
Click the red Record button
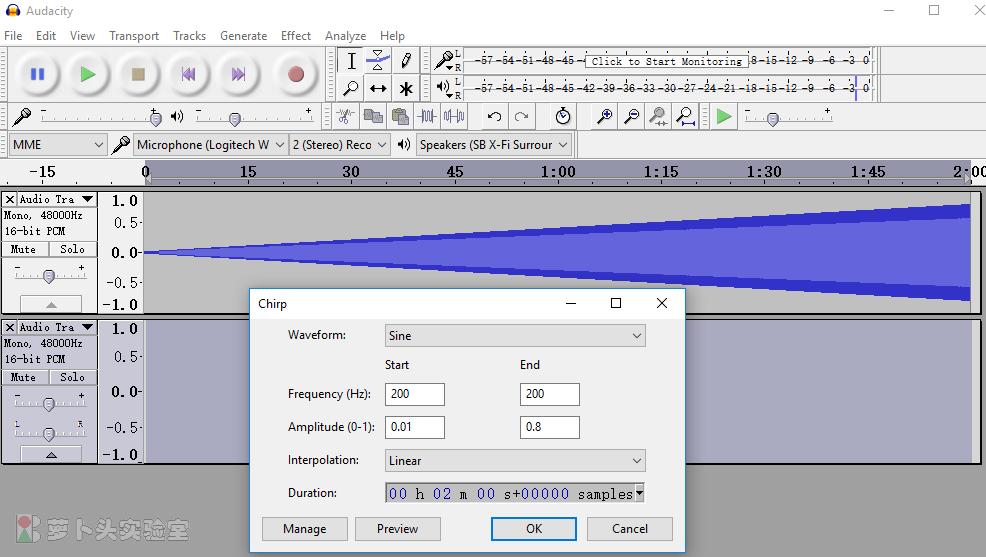(x=296, y=74)
